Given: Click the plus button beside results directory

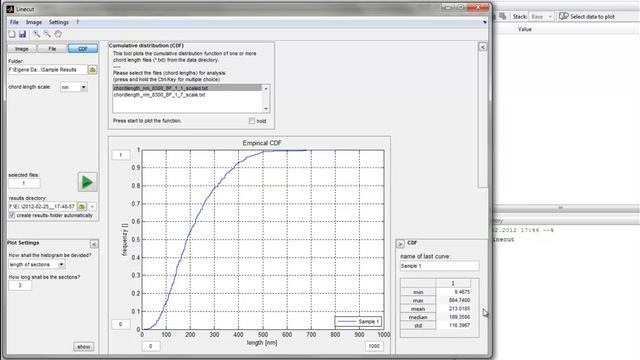Looking at the screenshot, I should [x=92, y=207].
